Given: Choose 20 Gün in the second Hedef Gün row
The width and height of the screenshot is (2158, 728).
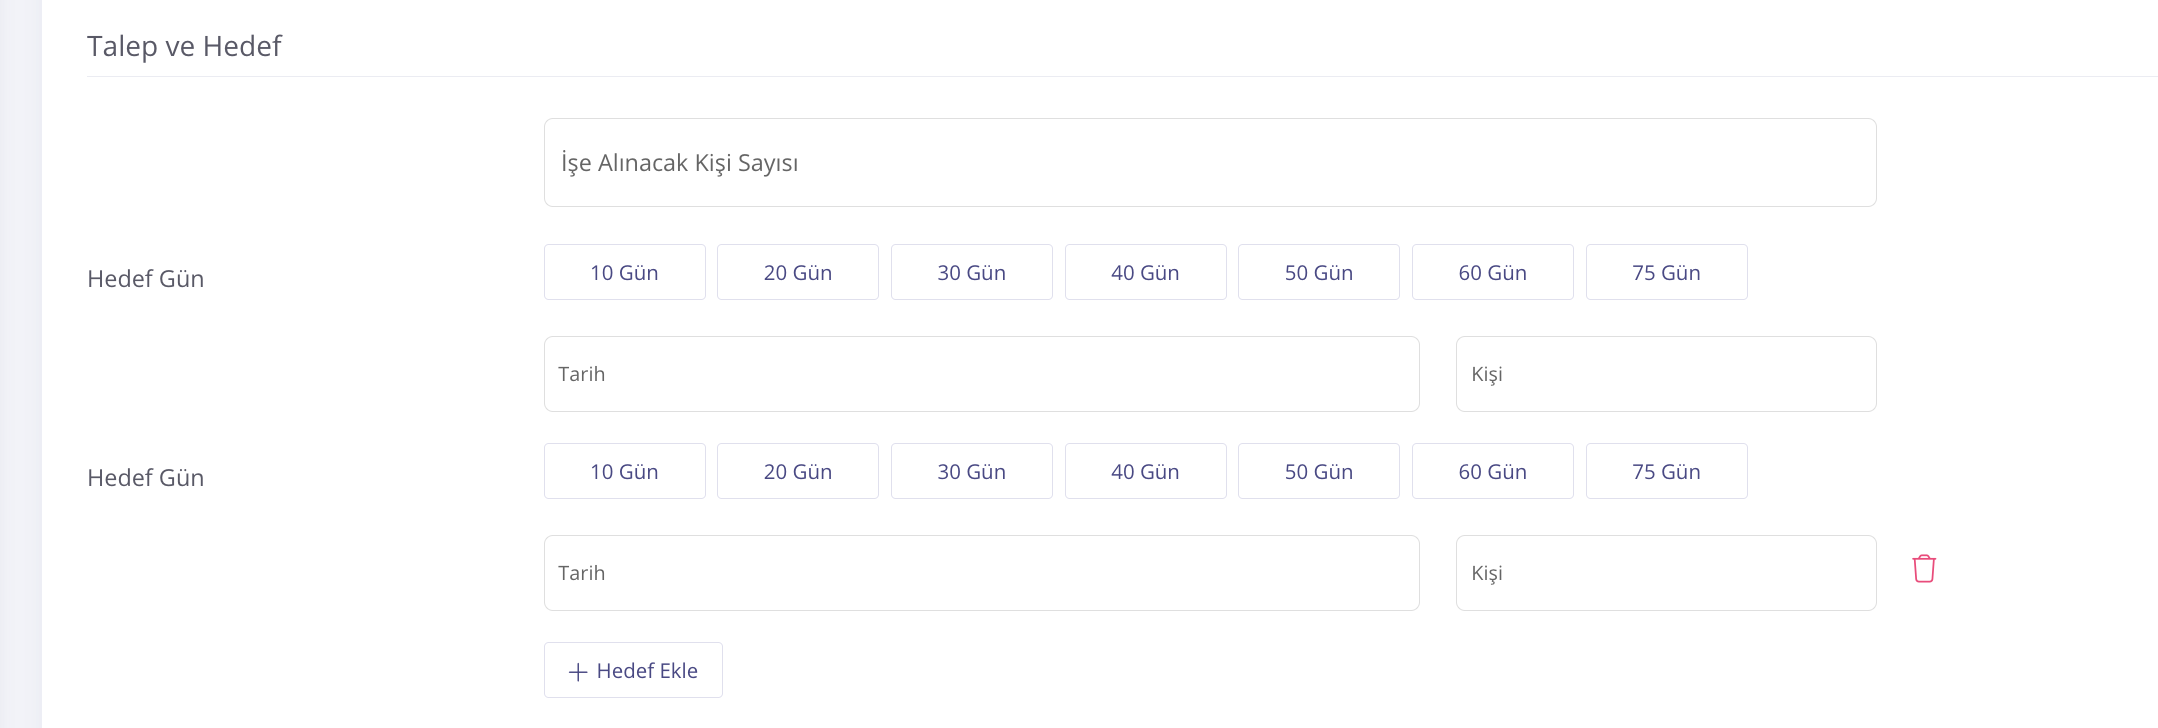Looking at the screenshot, I should 798,471.
